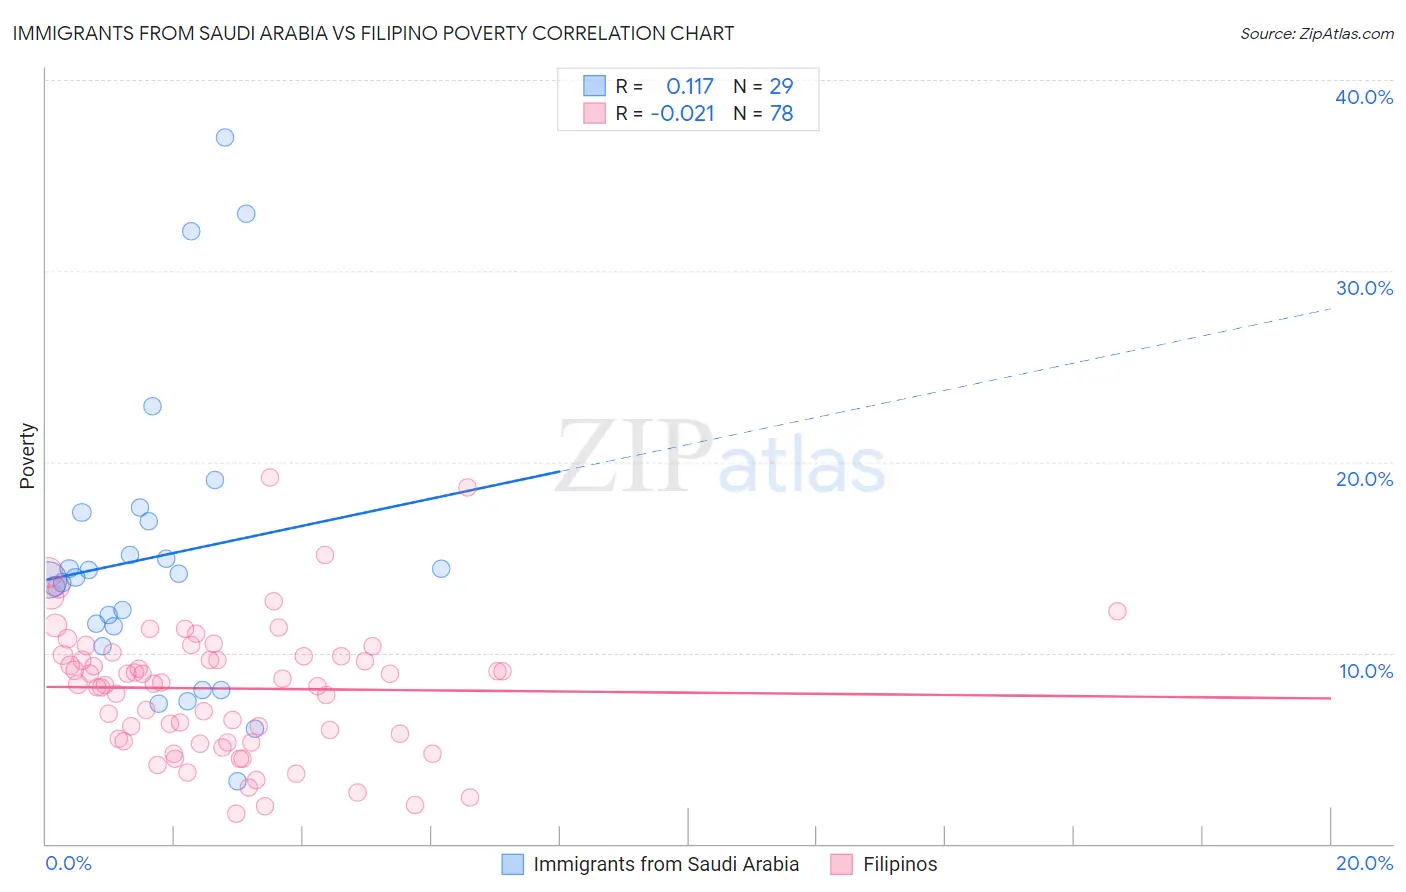This screenshot has height=892, width=1406.
Task: Click the blue data point near 33%
Action: click(246, 213)
